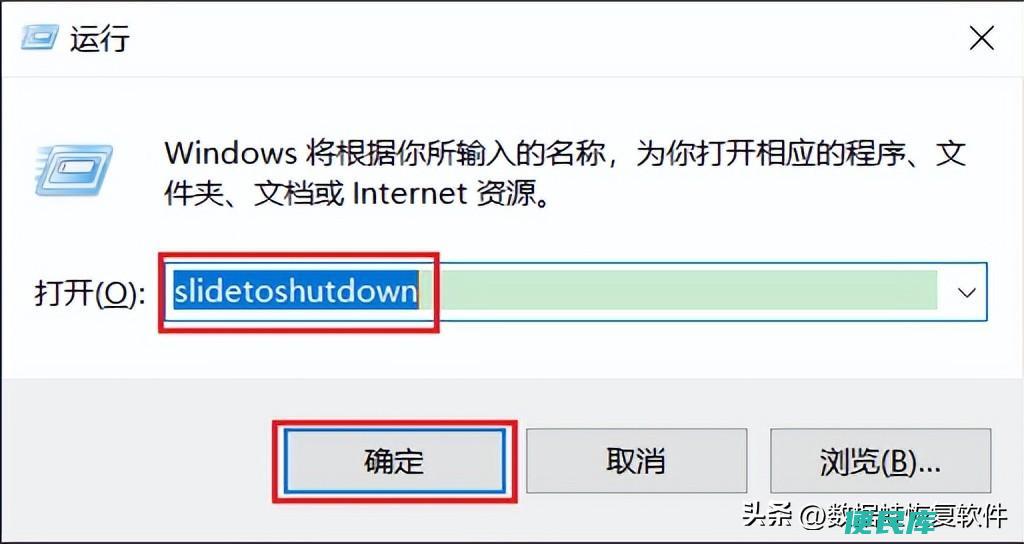Click the 打开(O): label
Viewport: 1024px width, 544px height.
pyautogui.click(x=89, y=294)
